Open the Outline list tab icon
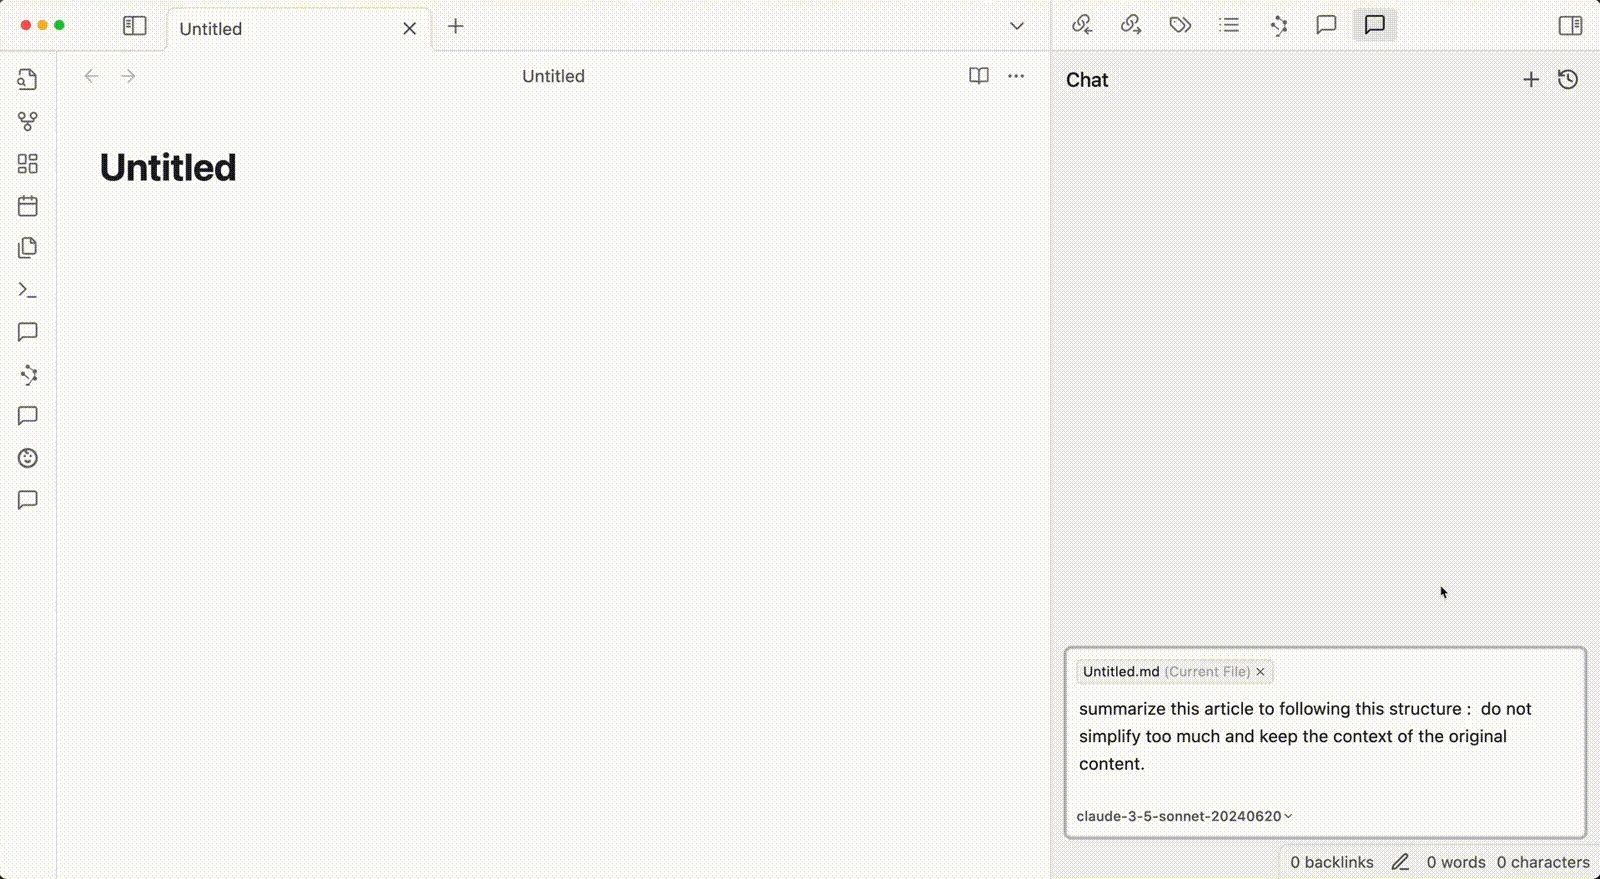 coord(1229,25)
